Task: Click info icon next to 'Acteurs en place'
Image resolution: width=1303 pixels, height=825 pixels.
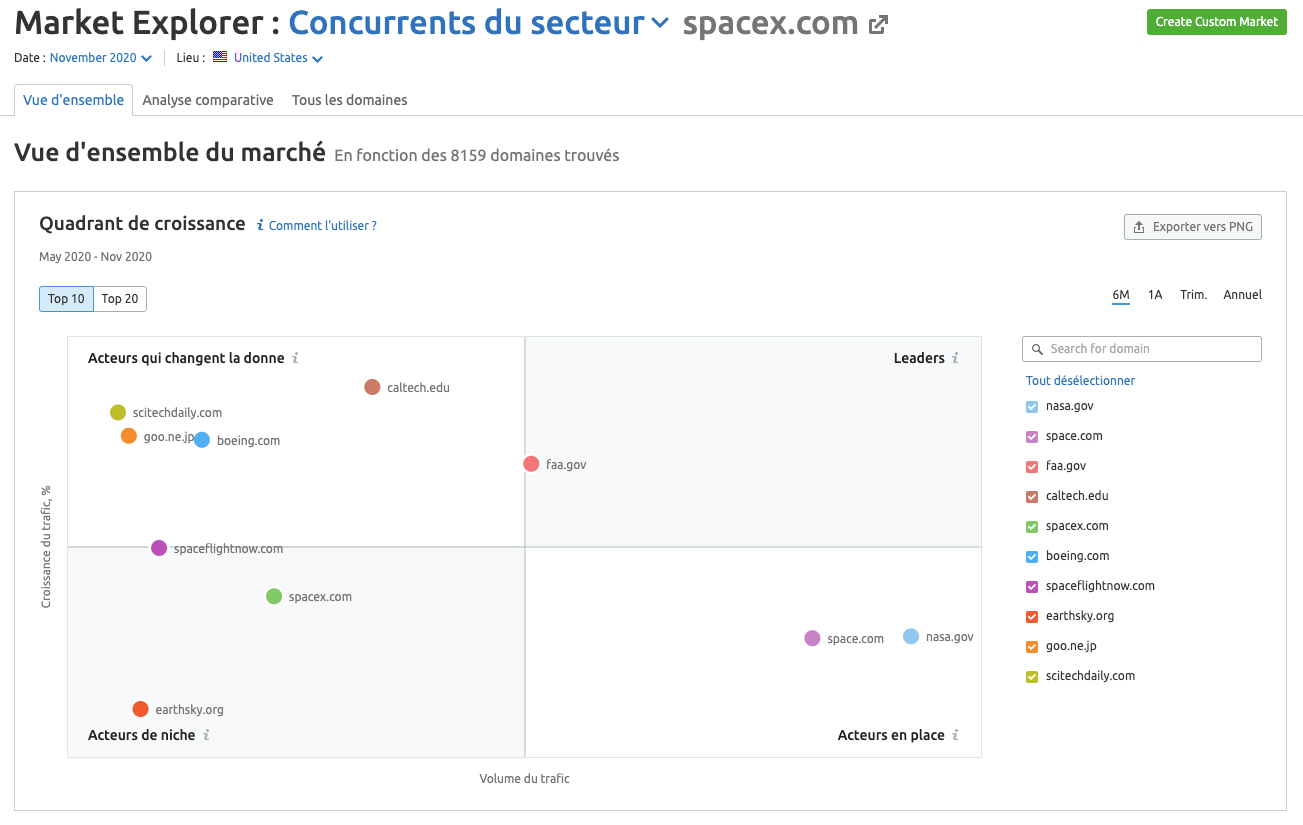Action: coord(955,735)
